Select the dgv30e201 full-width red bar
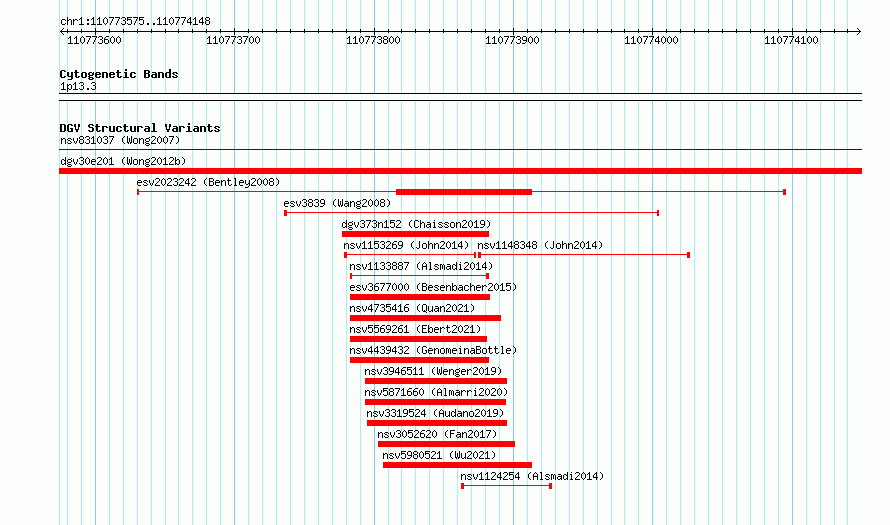890x525 pixels. (460, 171)
